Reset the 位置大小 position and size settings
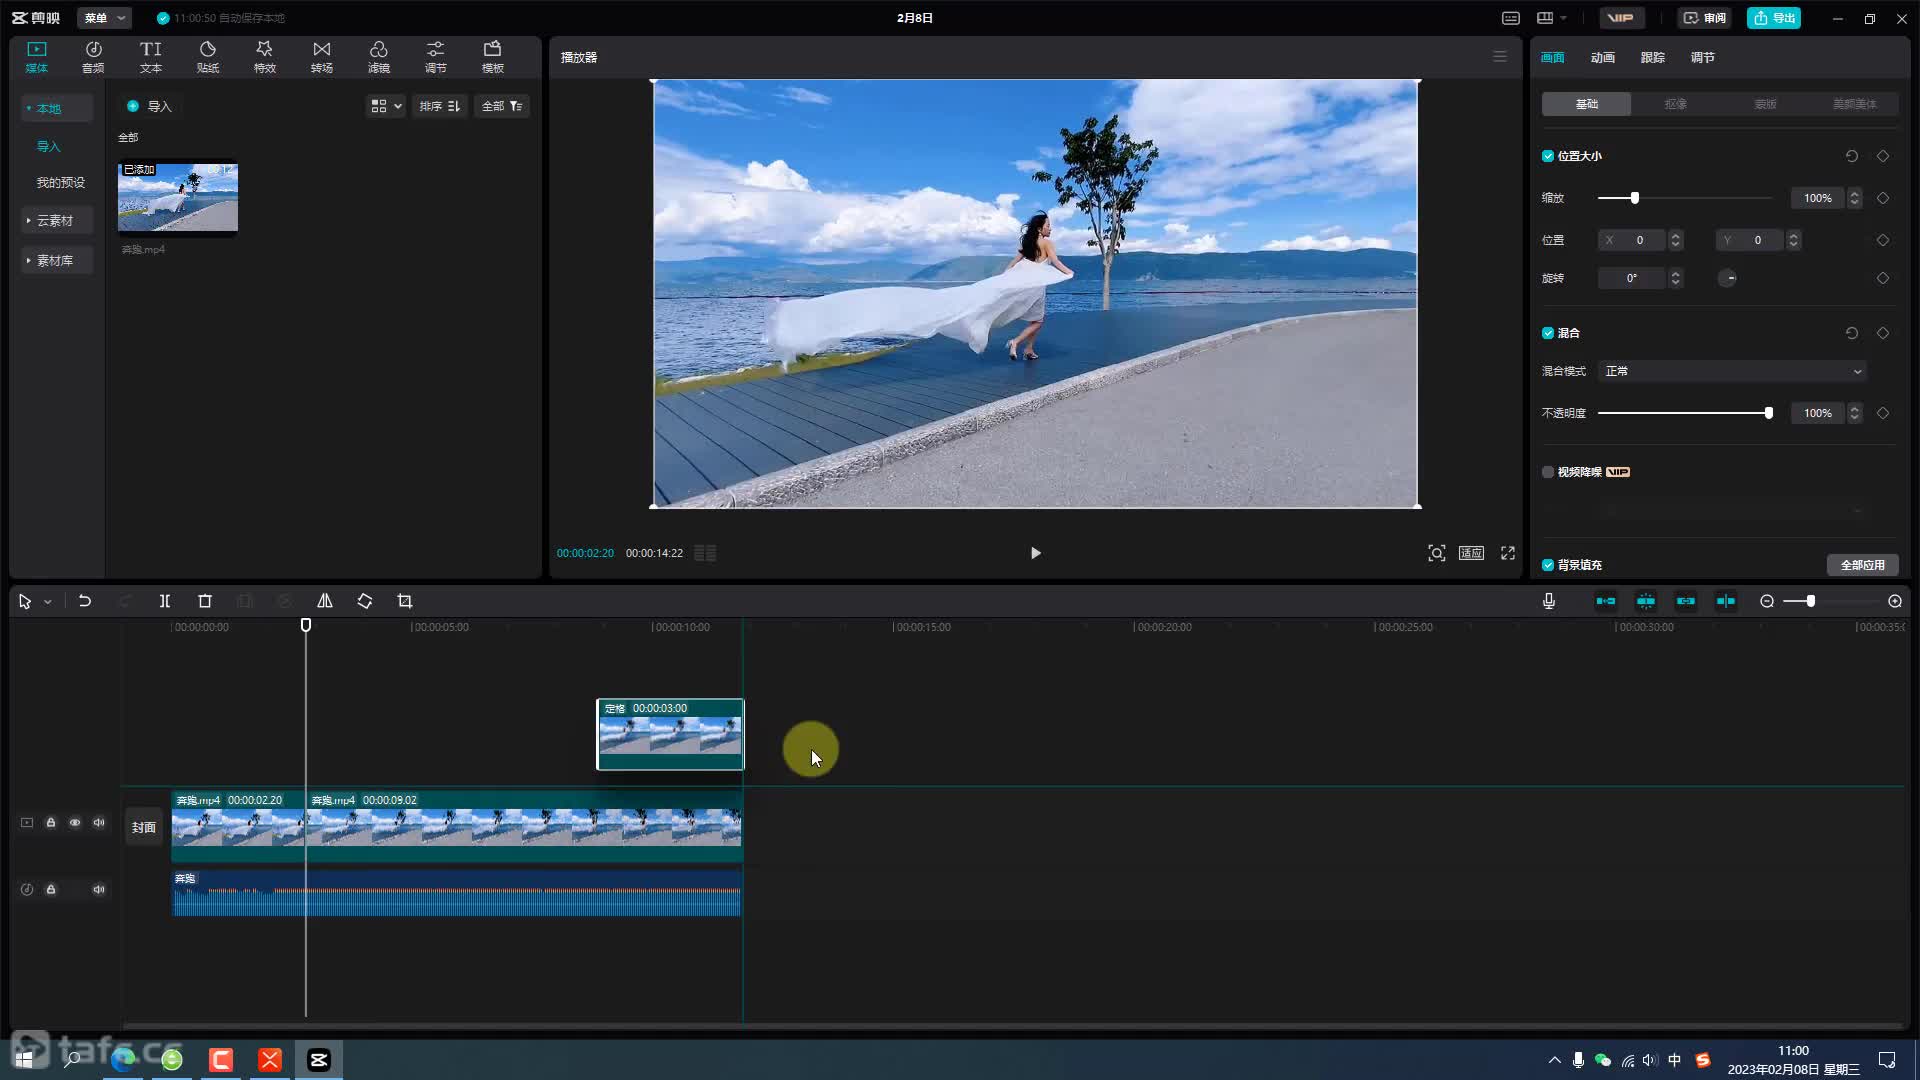 tap(1852, 156)
